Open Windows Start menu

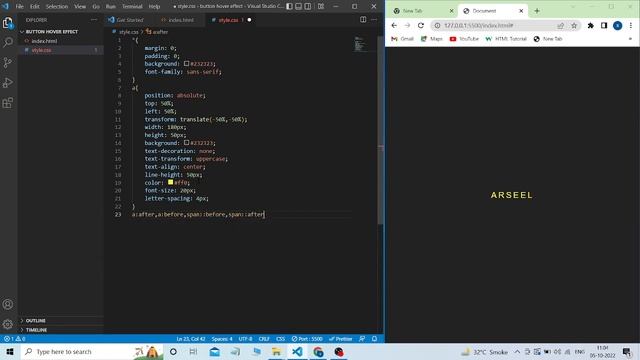(x=10, y=351)
